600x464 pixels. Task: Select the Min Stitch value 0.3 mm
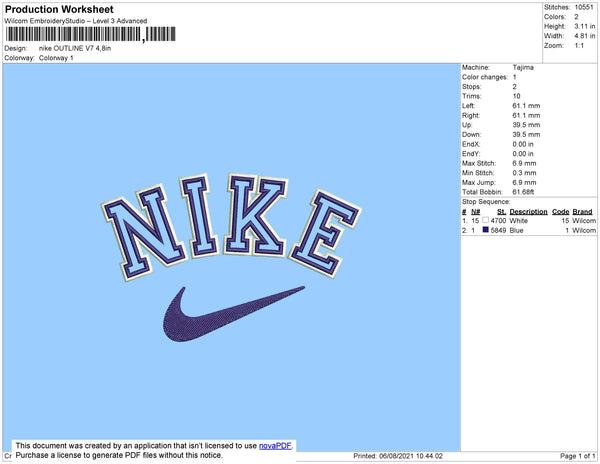coord(525,173)
